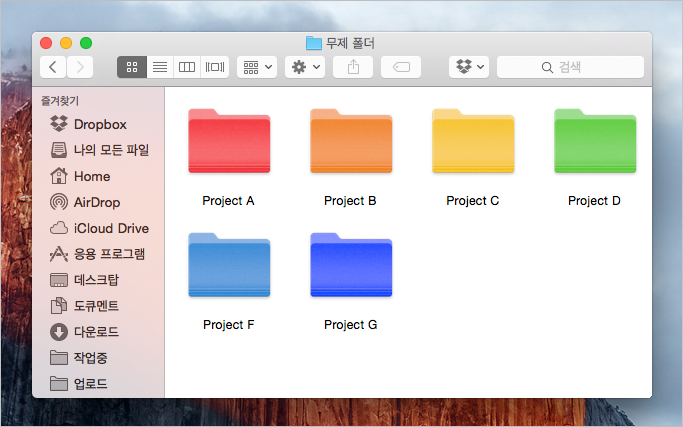Click the red close window button
Image resolution: width=683 pixels, height=427 pixels.
[x=46, y=43]
